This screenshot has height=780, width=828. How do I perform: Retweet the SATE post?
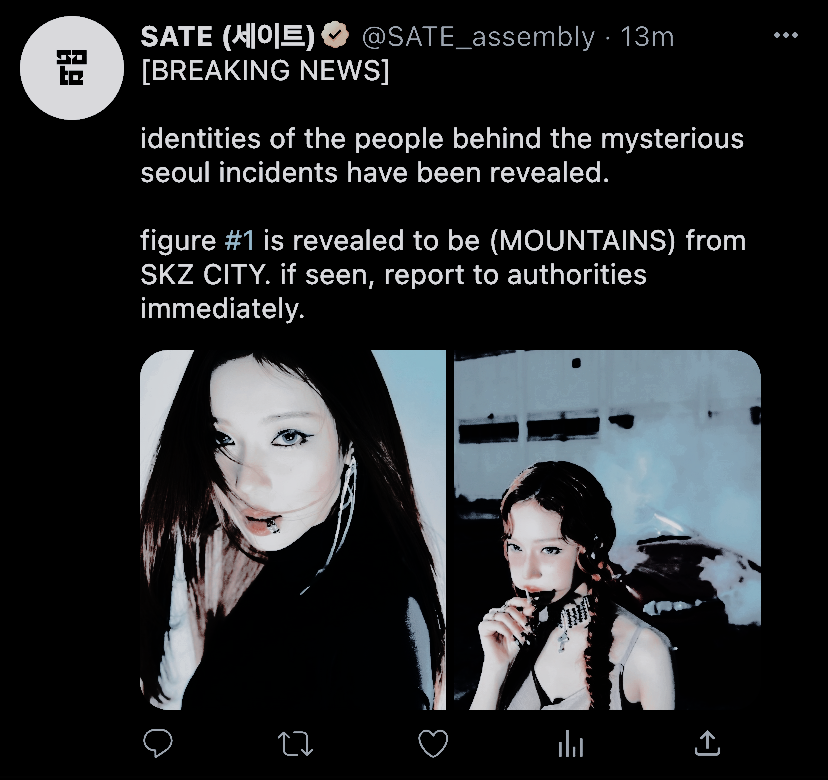point(295,744)
